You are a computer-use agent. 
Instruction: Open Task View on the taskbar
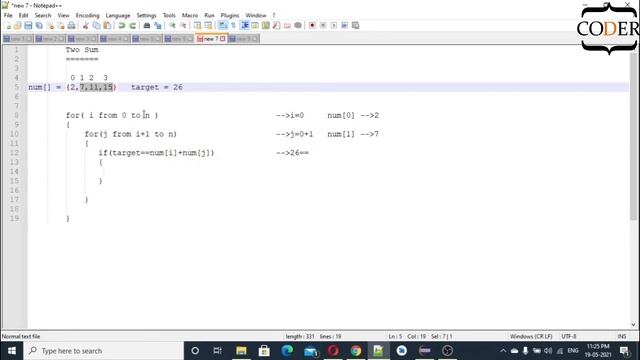pos(217,351)
